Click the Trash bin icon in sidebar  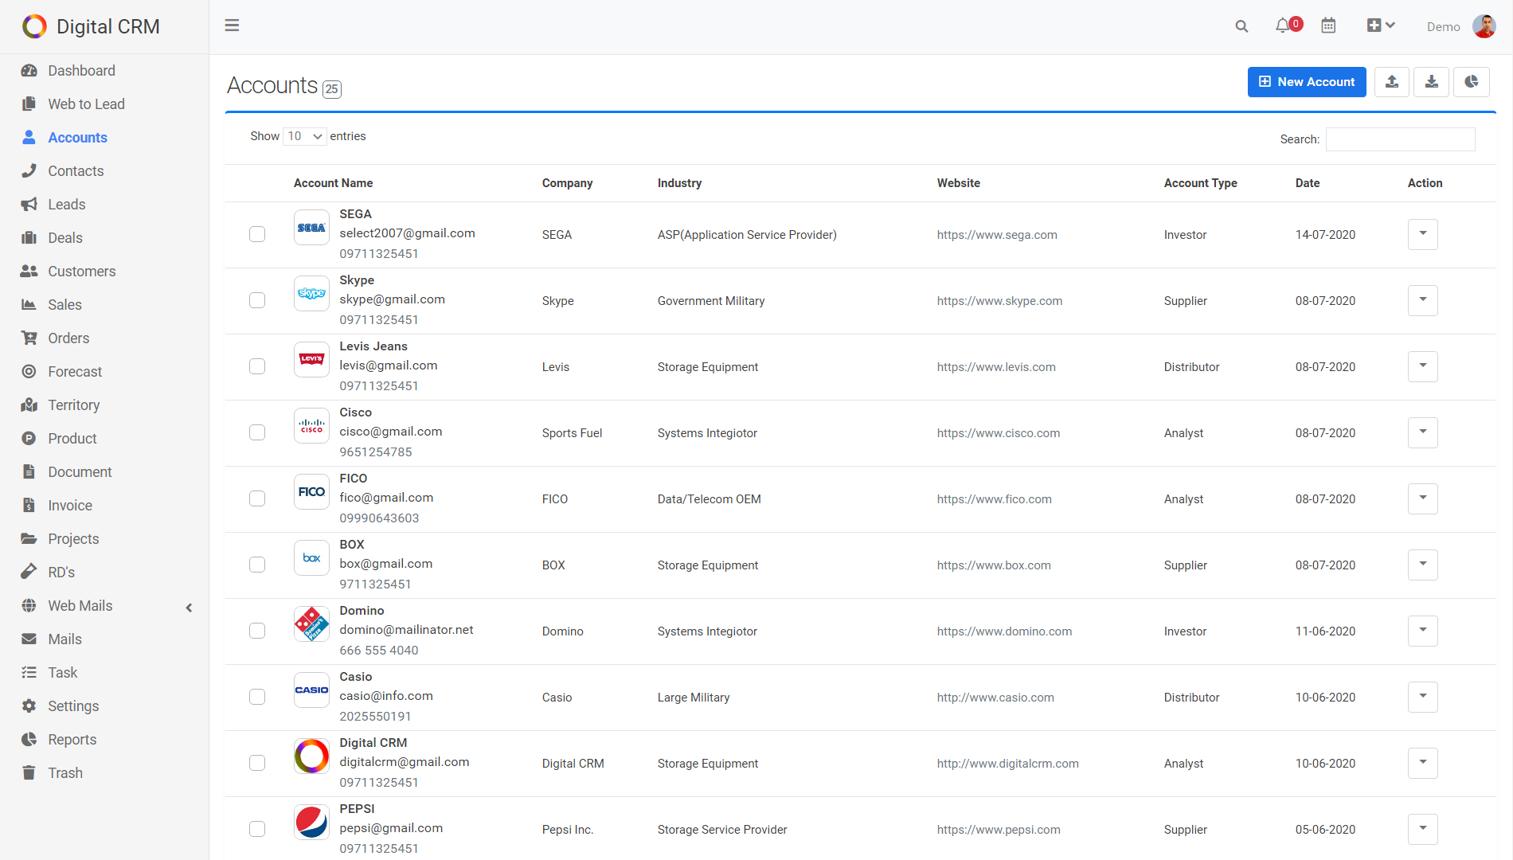pyautogui.click(x=29, y=773)
